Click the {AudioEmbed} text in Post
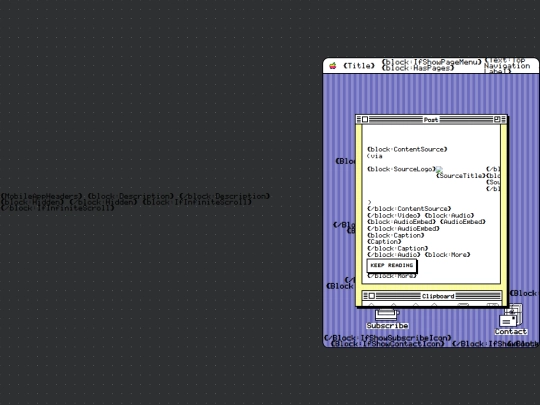Viewport: 540px width, 405px height. [463, 221]
